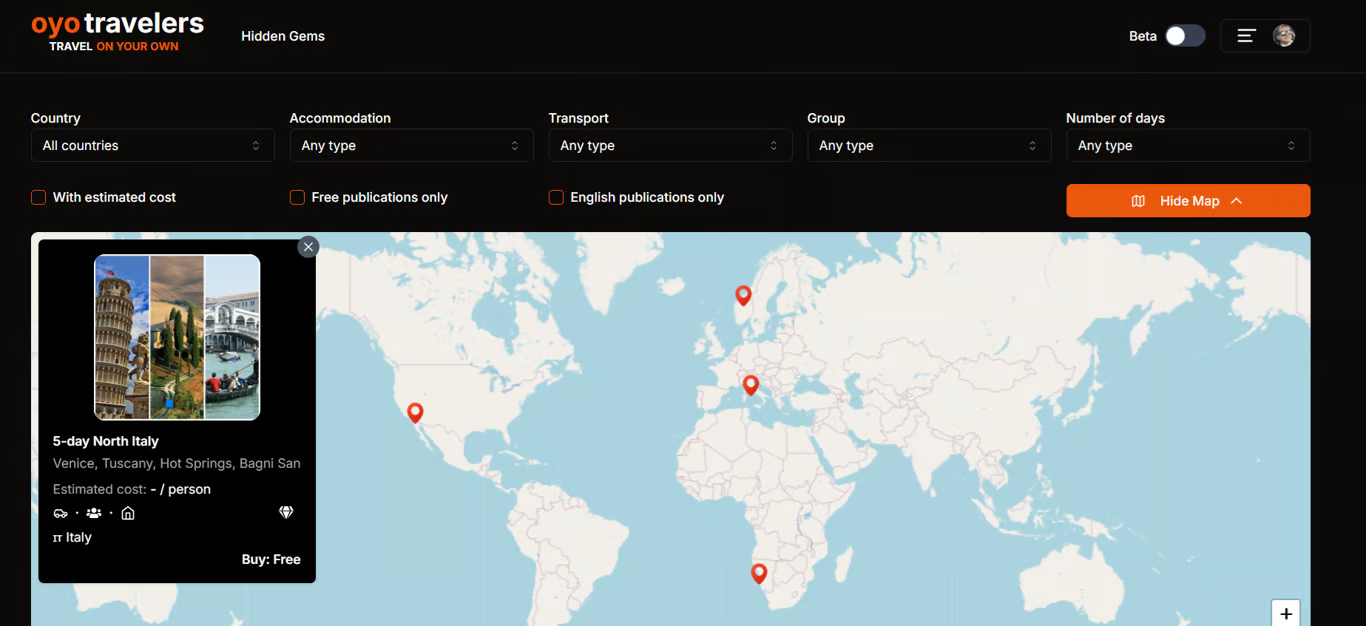The width and height of the screenshot is (1366, 626).
Task: Expand the Accommodation dropdown
Action: [x=411, y=146]
